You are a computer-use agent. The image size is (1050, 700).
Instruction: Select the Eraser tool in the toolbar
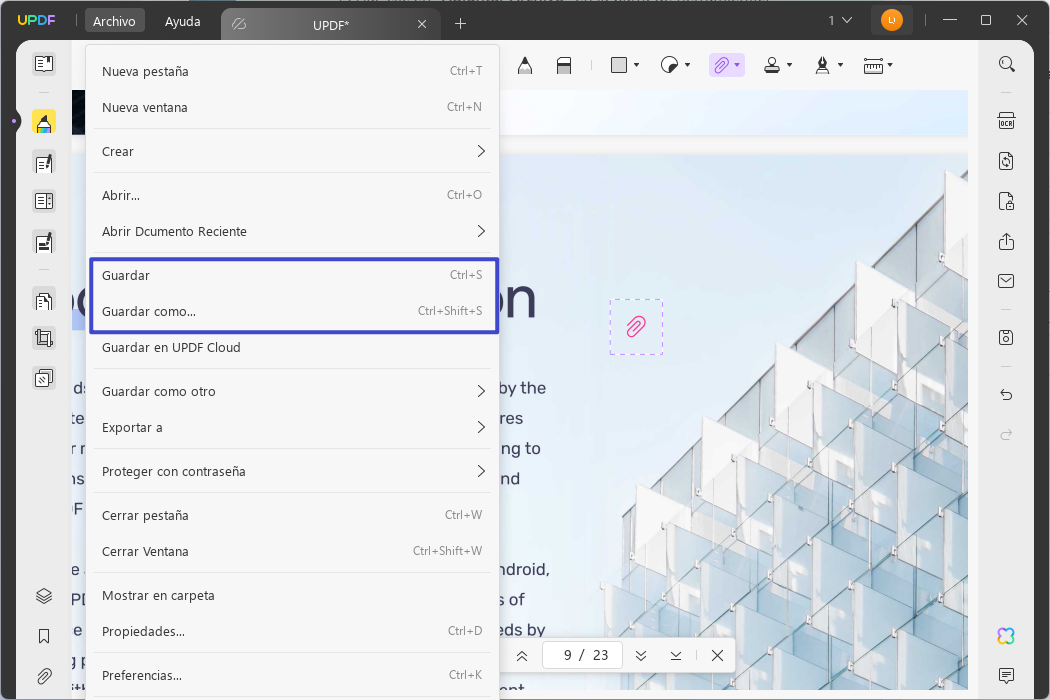pyautogui.click(x=564, y=65)
